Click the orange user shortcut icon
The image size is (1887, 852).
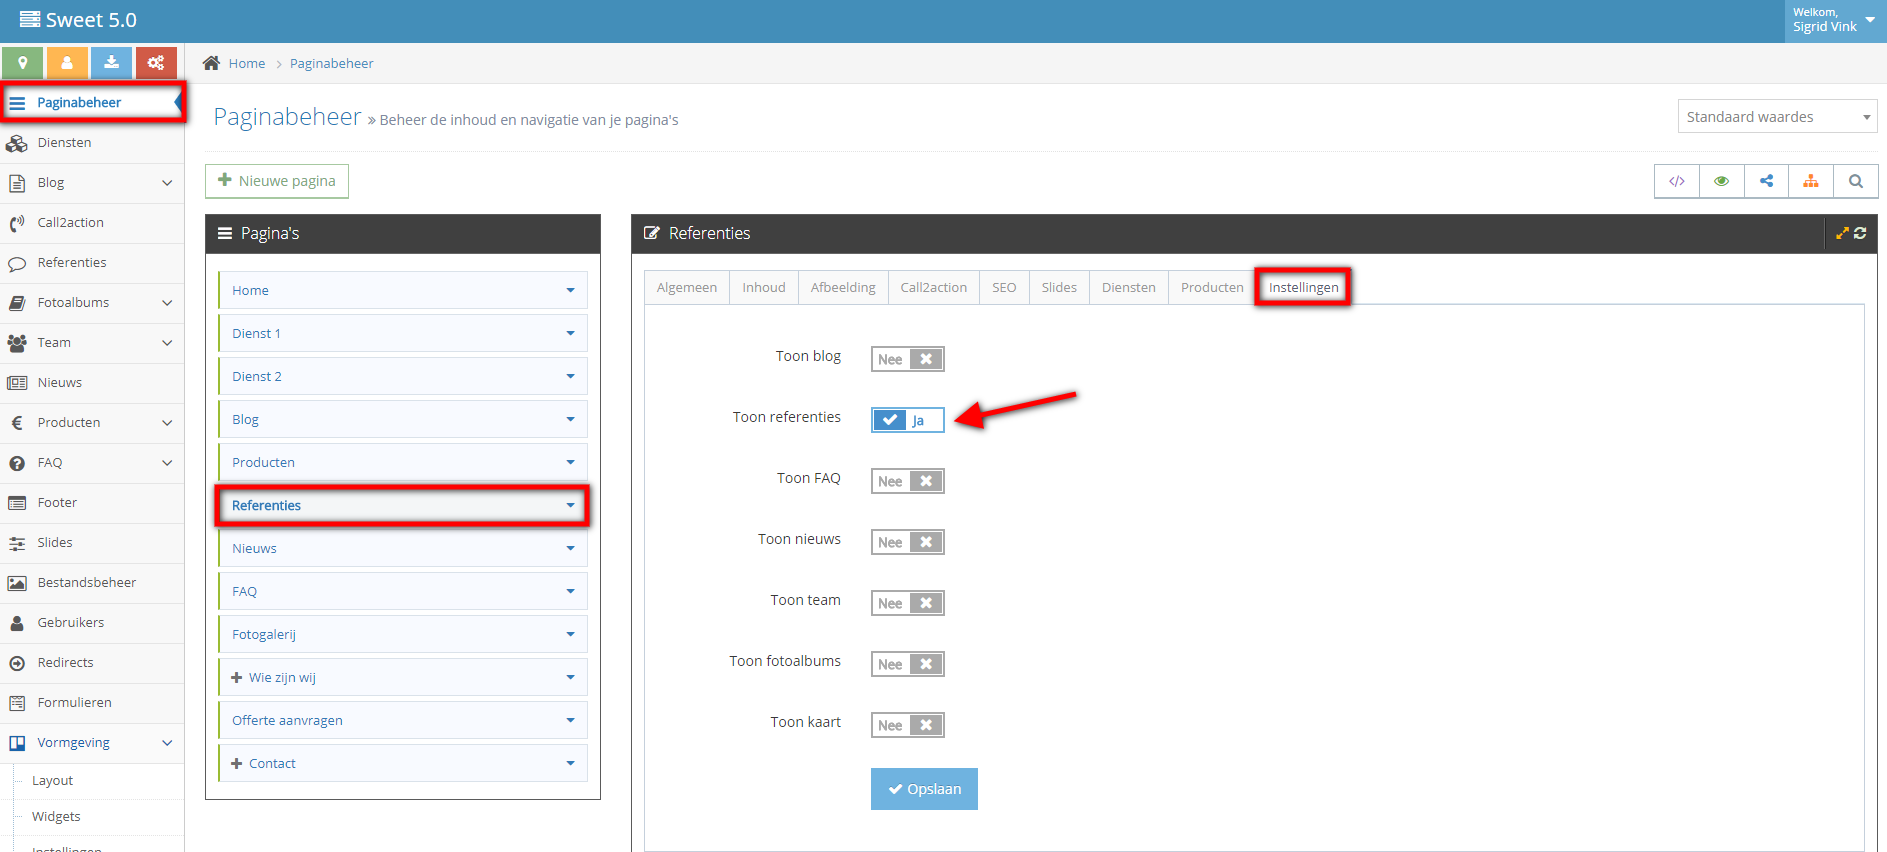[67, 62]
